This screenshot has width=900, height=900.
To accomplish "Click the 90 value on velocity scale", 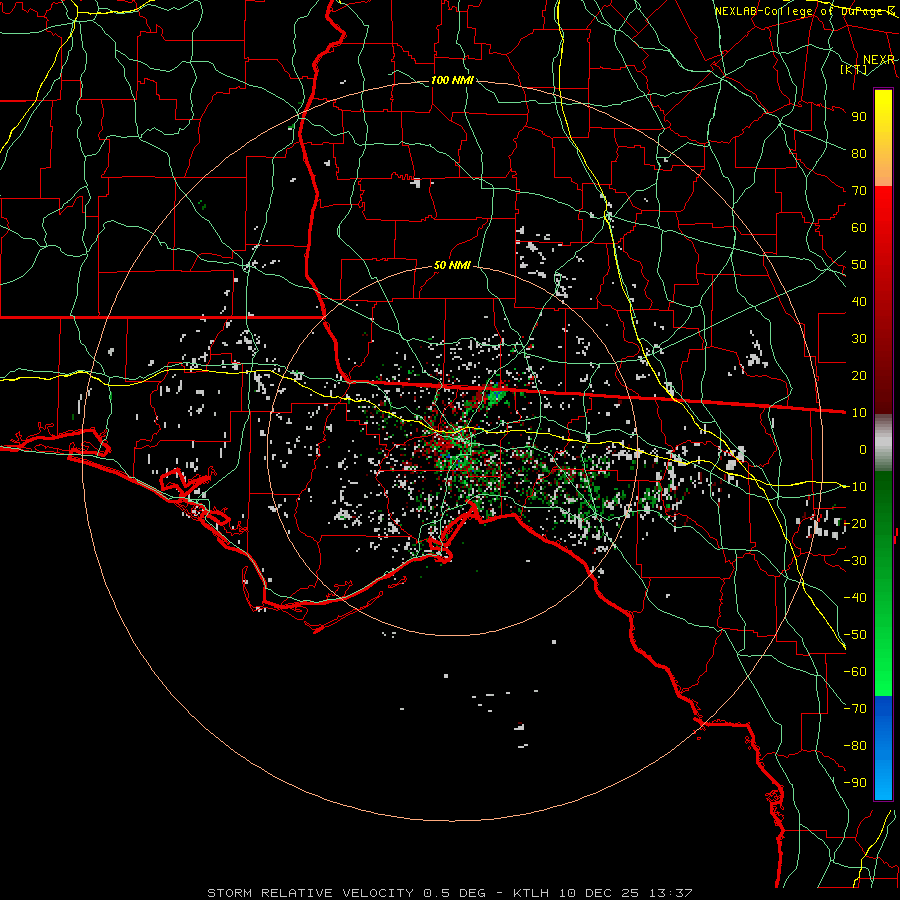I will [x=859, y=117].
